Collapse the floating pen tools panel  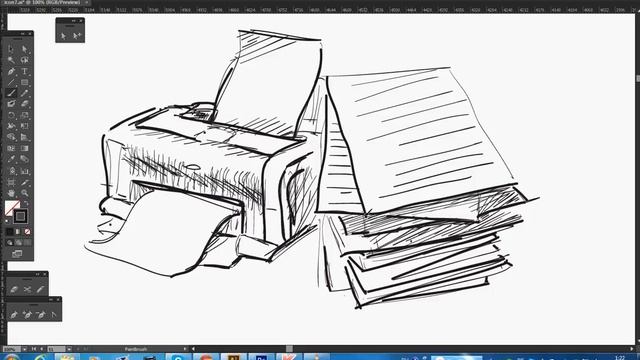coord(51,299)
